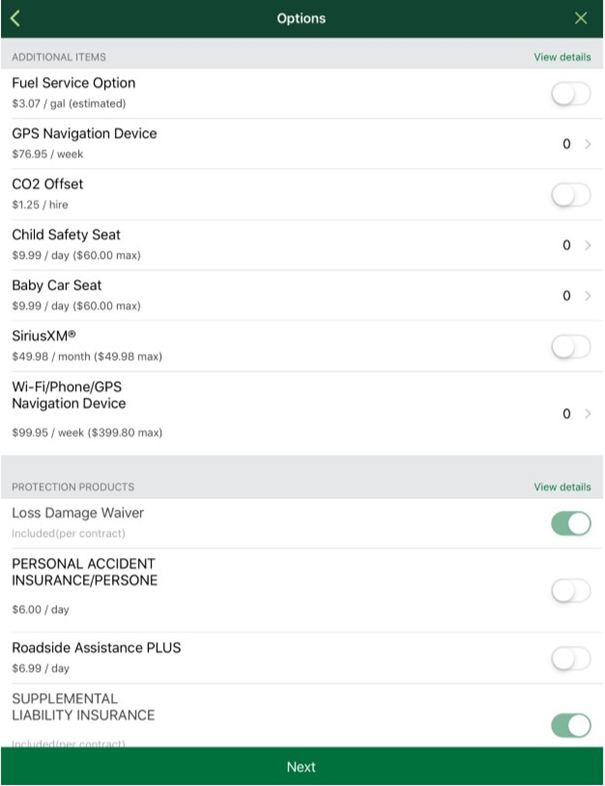Expand Wi-Fi/Phone/GPS Navigation Device chevron
Image resolution: width=605 pixels, height=786 pixels.
pyautogui.click(x=588, y=414)
